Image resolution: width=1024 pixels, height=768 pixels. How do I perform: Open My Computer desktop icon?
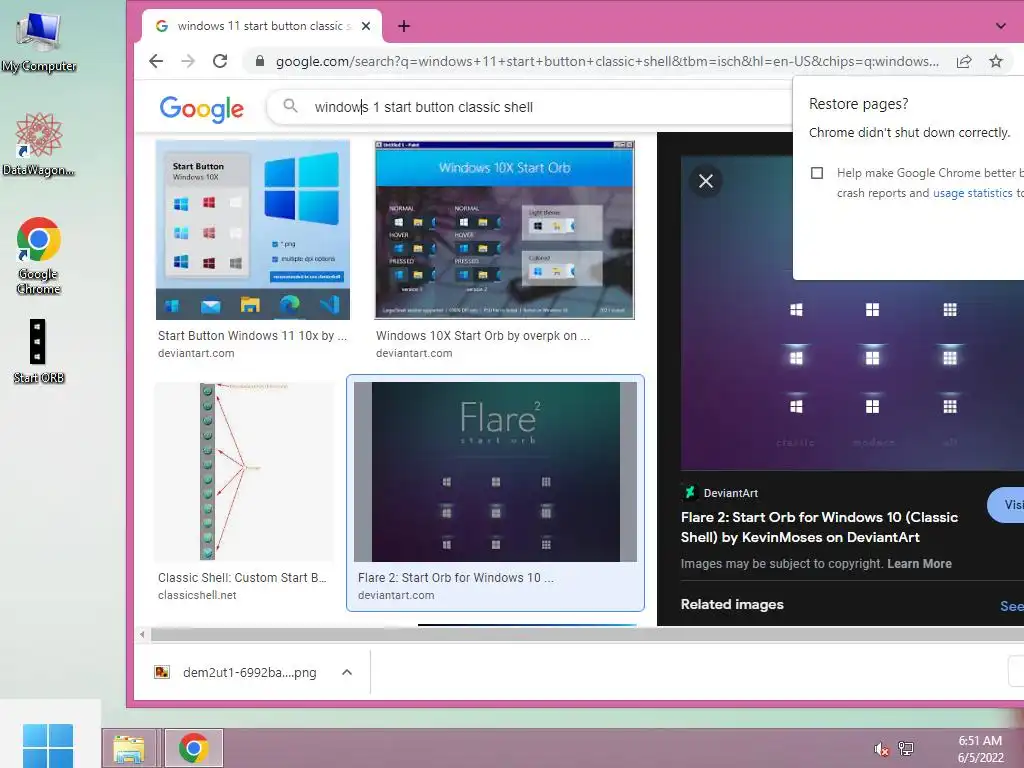point(39,41)
